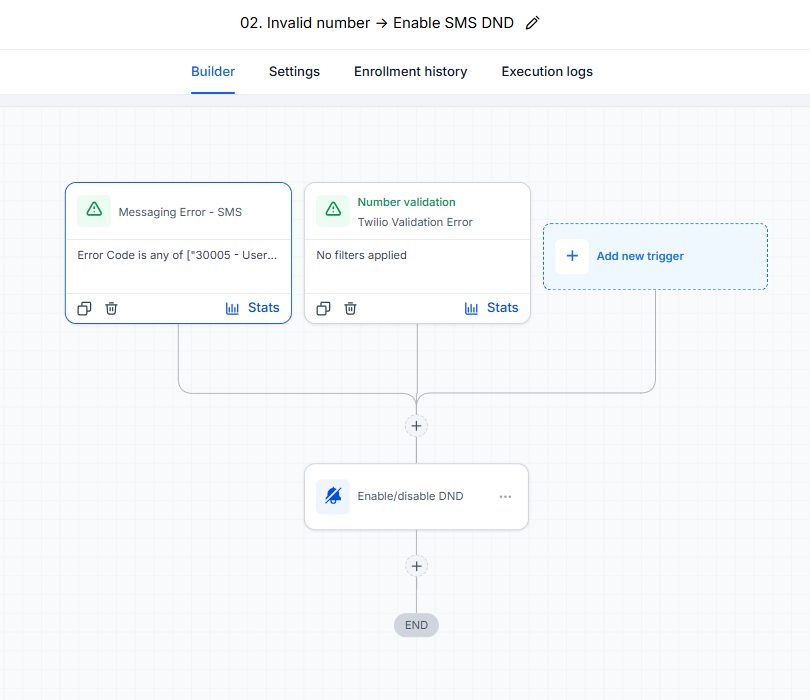View Stats for Number validation trigger
This screenshot has height=700, width=810.
[491, 308]
